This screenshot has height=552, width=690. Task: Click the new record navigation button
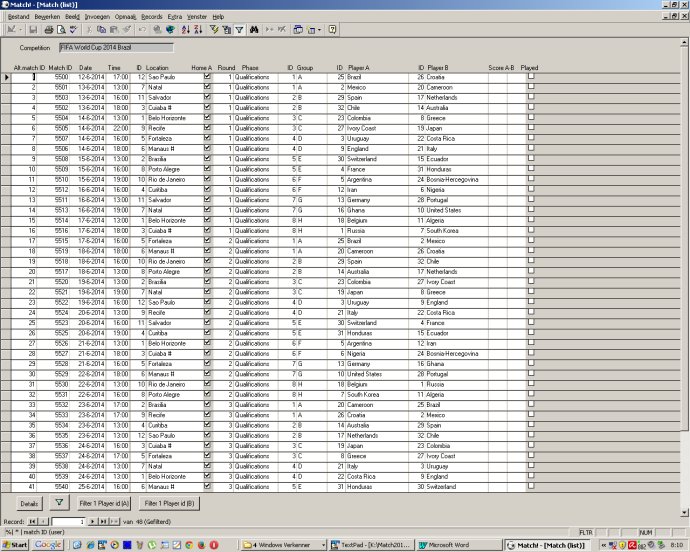point(114,522)
